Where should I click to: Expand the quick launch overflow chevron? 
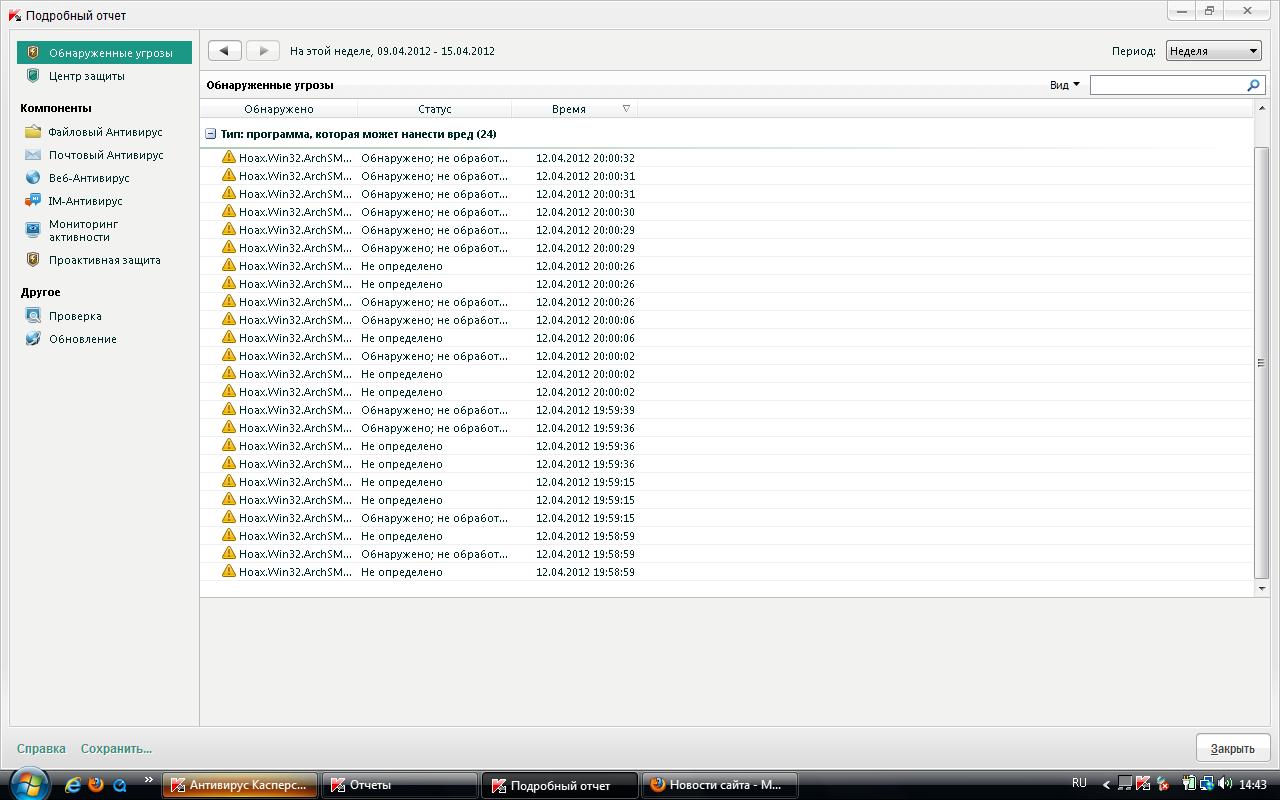pyautogui.click(x=149, y=780)
